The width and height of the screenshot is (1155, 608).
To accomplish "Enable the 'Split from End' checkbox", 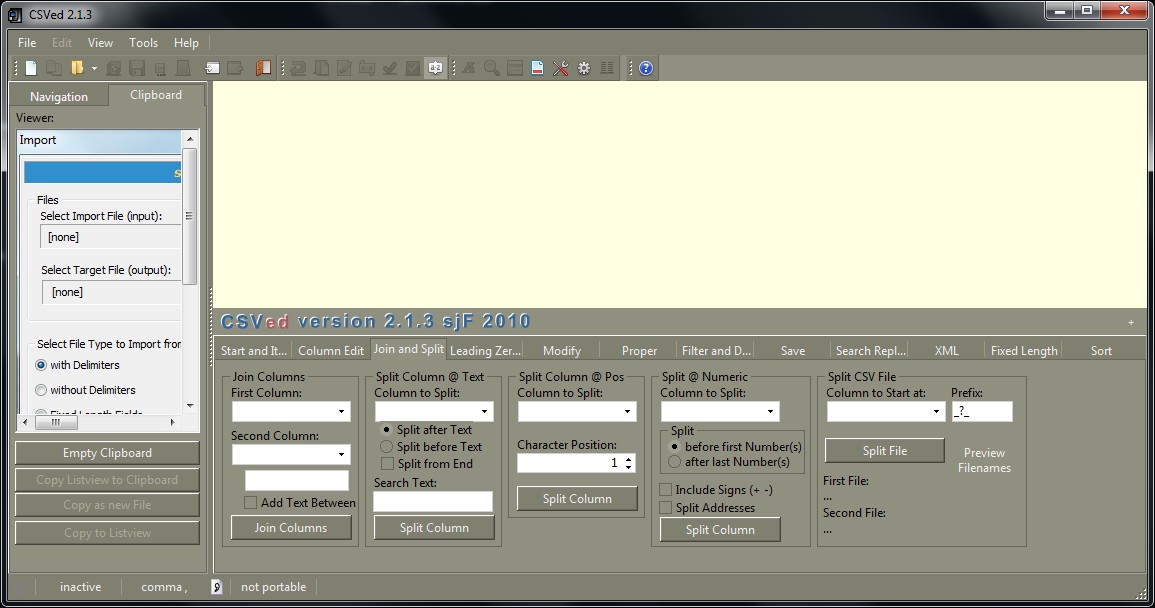I will pos(387,464).
